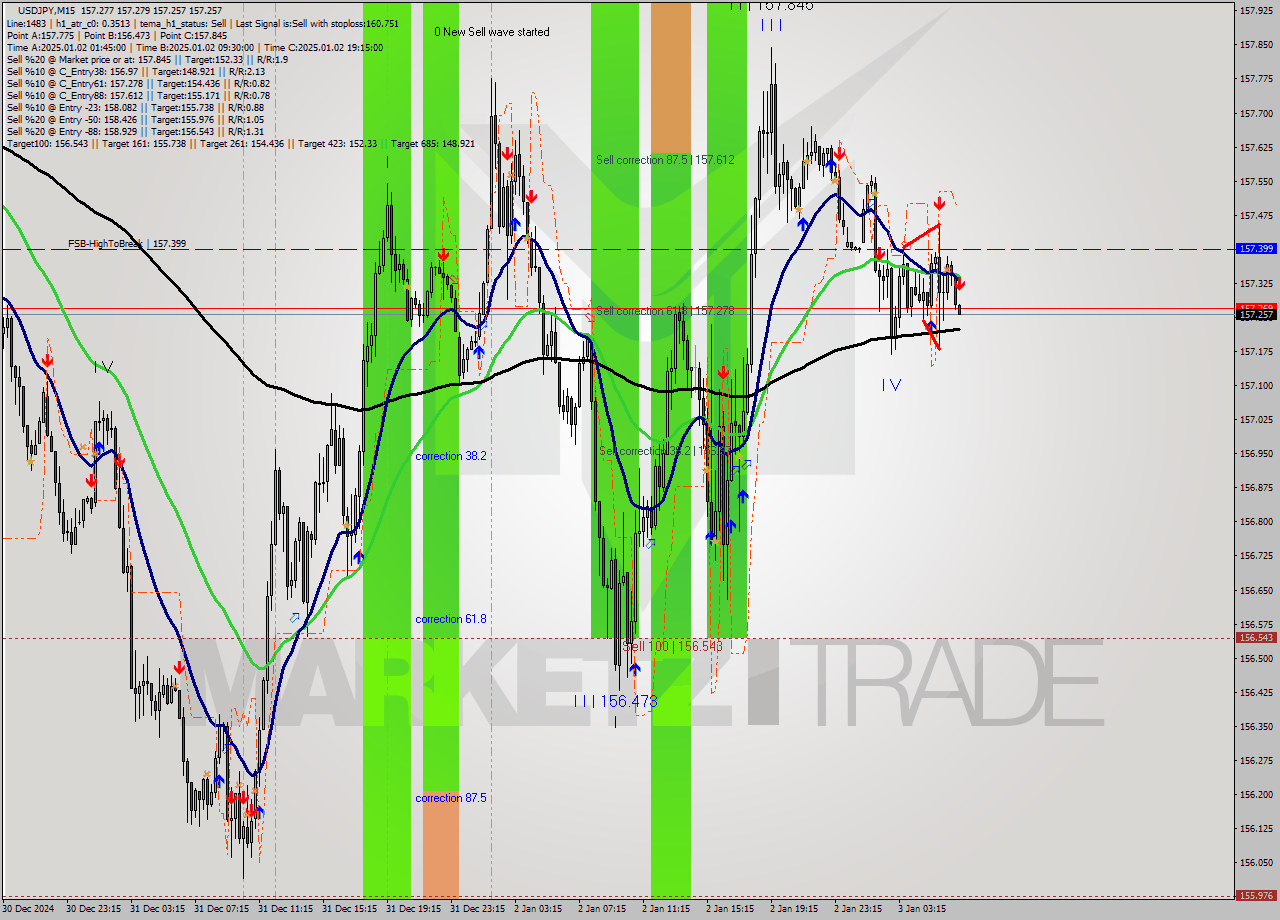Click the '31 Dec 23:15' time axis label

coord(477,909)
